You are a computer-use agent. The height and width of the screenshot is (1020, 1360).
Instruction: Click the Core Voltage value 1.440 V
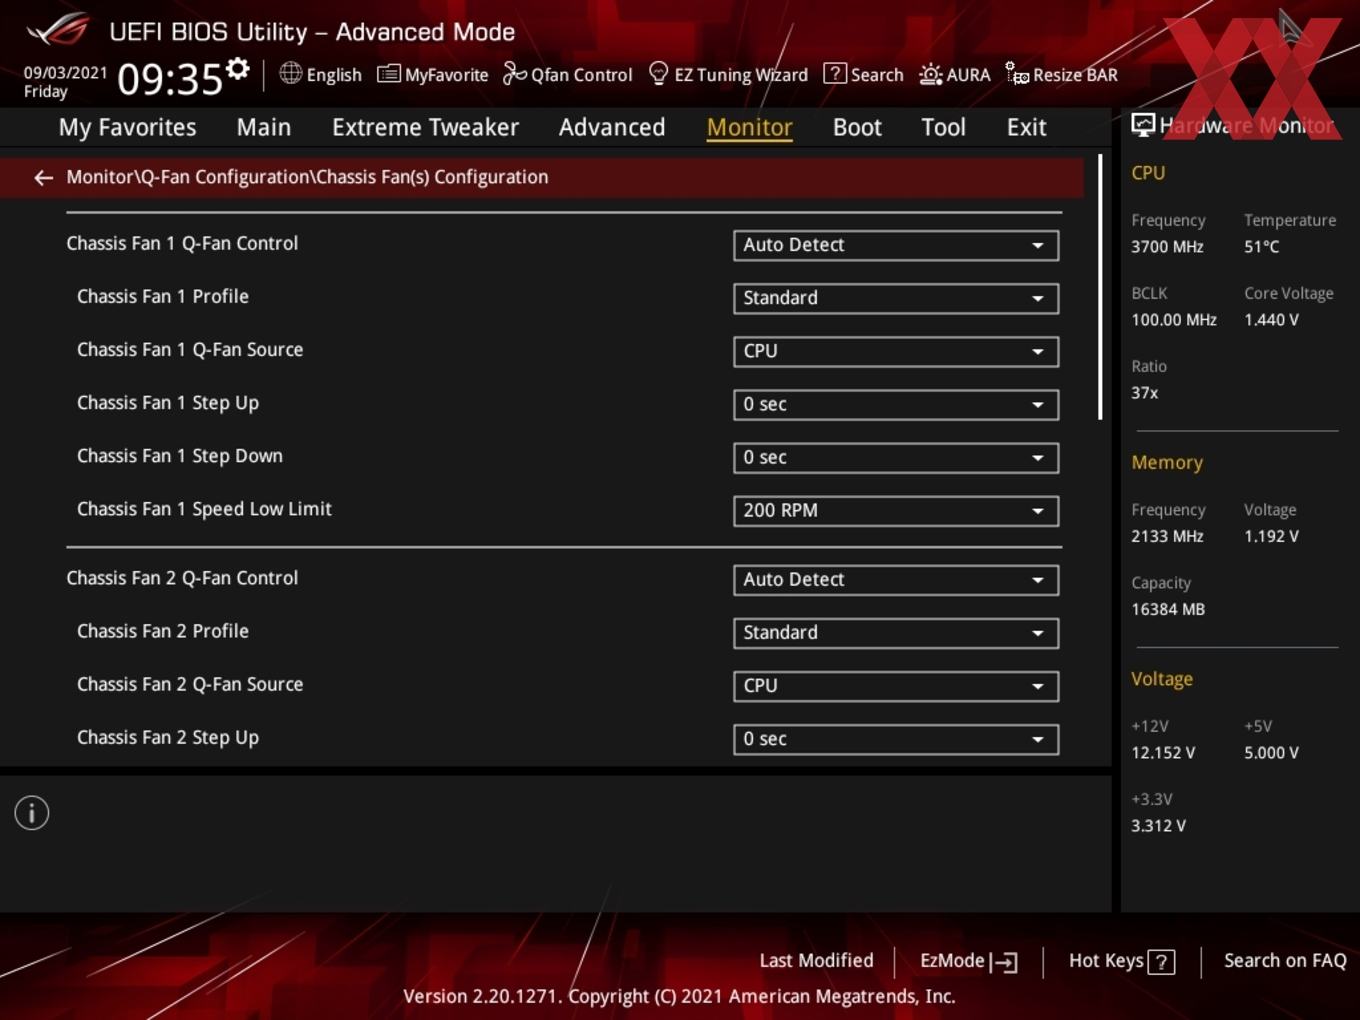tap(1271, 319)
